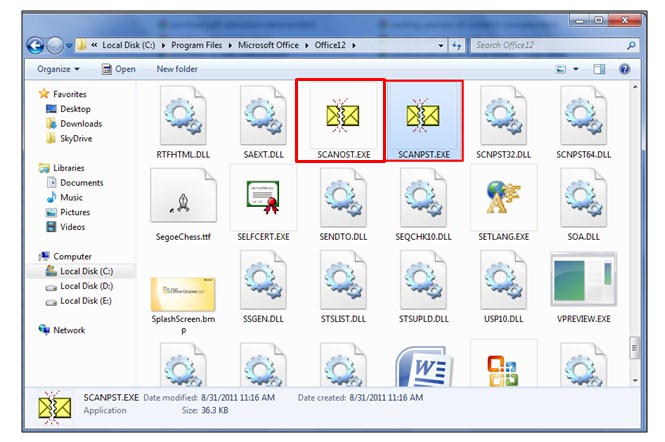Select the SELFCERT.EXE certificate icon
The height and width of the screenshot is (442, 665).
pyautogui.click(x=263, y=197)
